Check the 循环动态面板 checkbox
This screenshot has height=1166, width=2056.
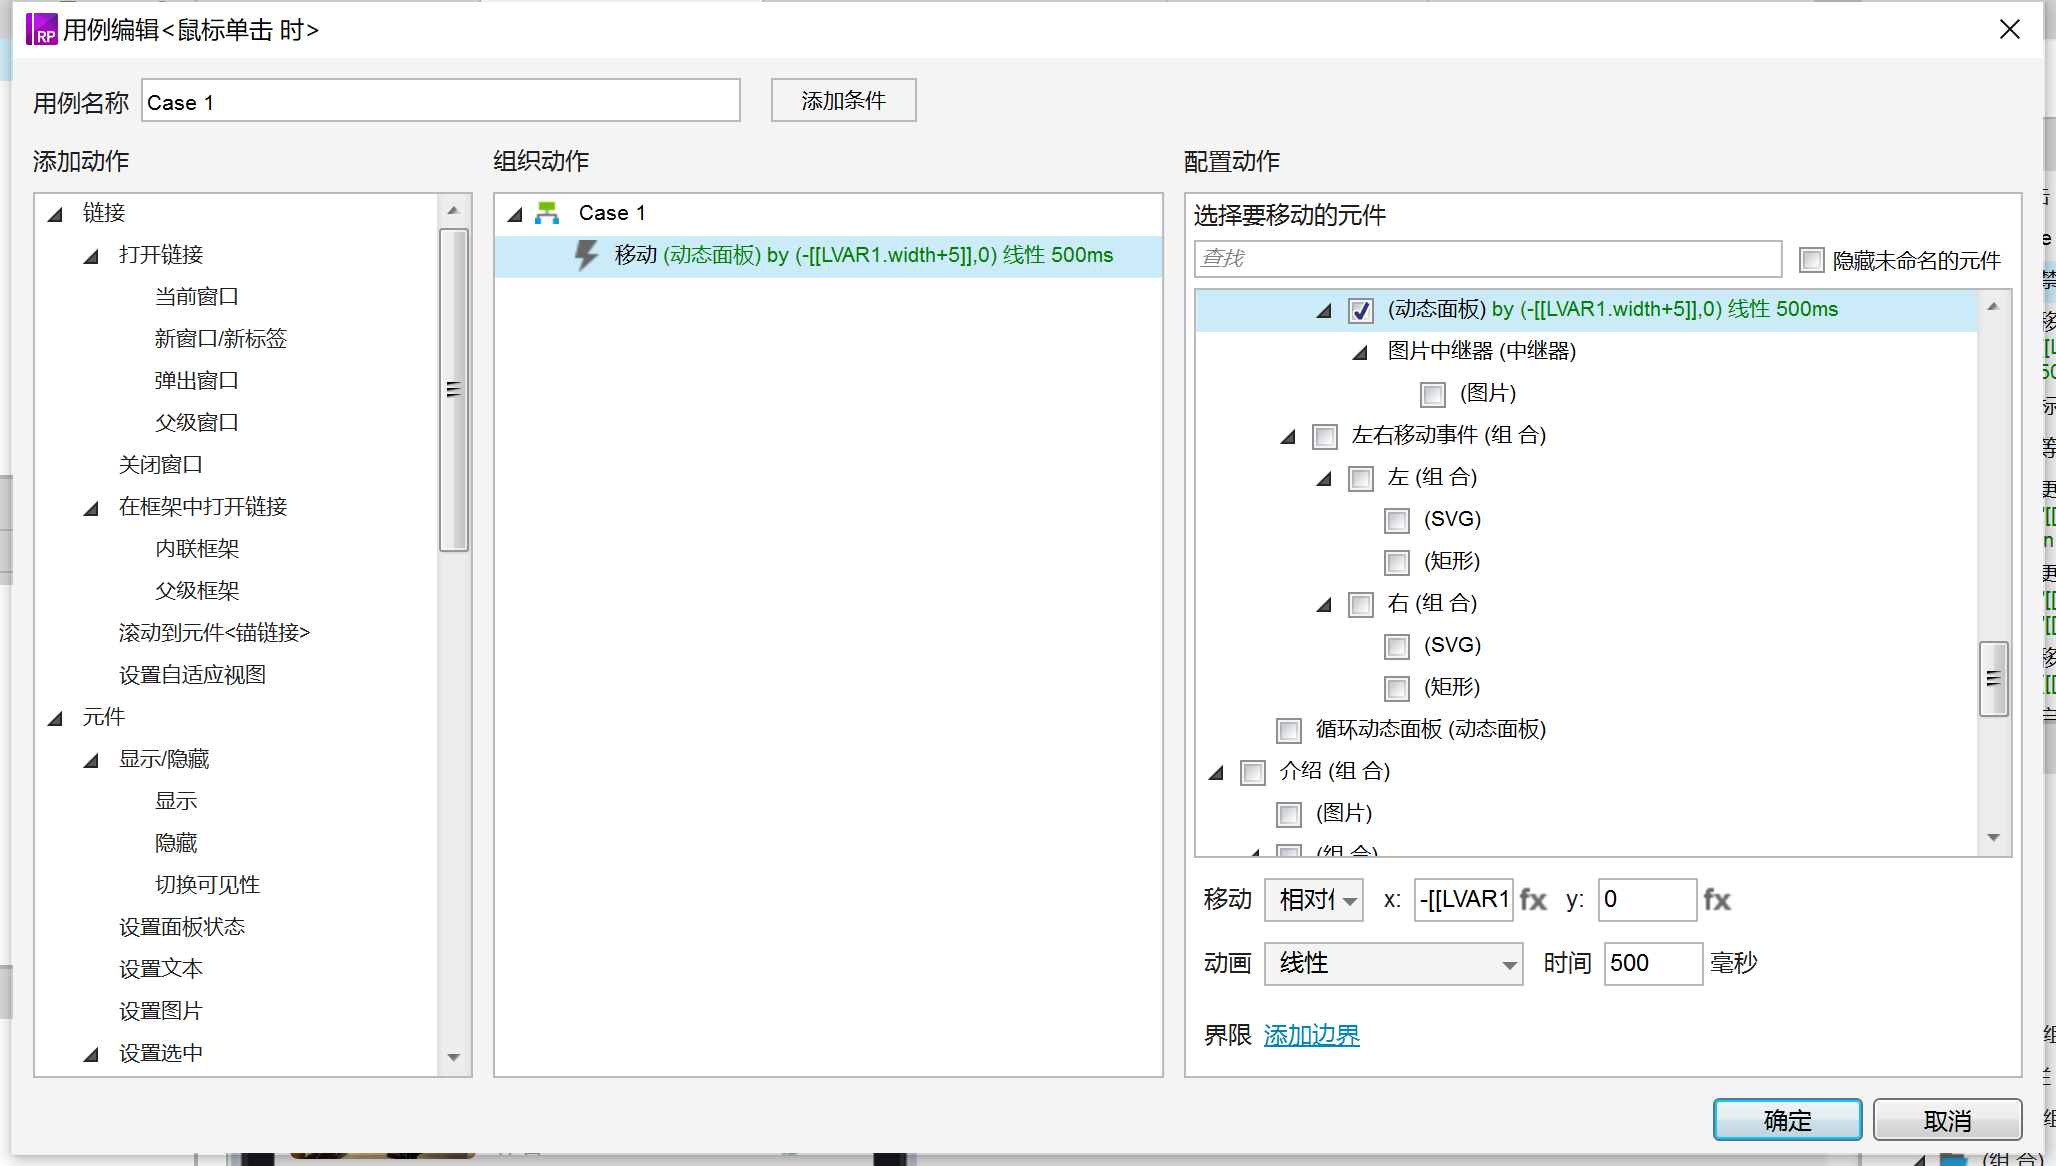click(x=1289, y=731)
